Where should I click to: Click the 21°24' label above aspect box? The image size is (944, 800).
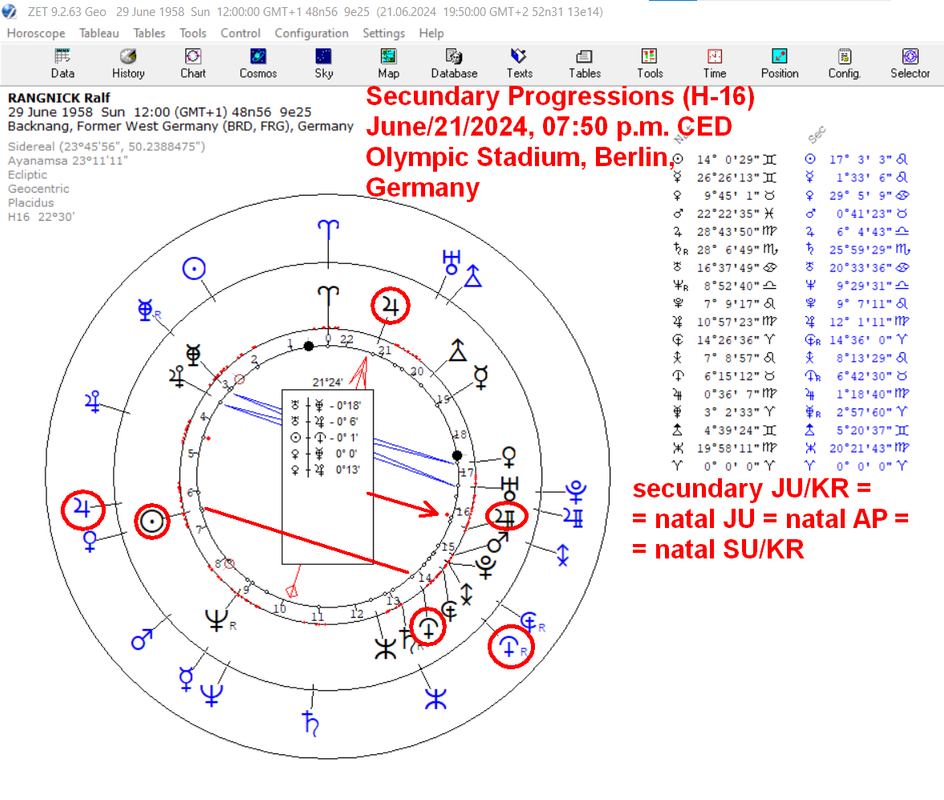328,382
